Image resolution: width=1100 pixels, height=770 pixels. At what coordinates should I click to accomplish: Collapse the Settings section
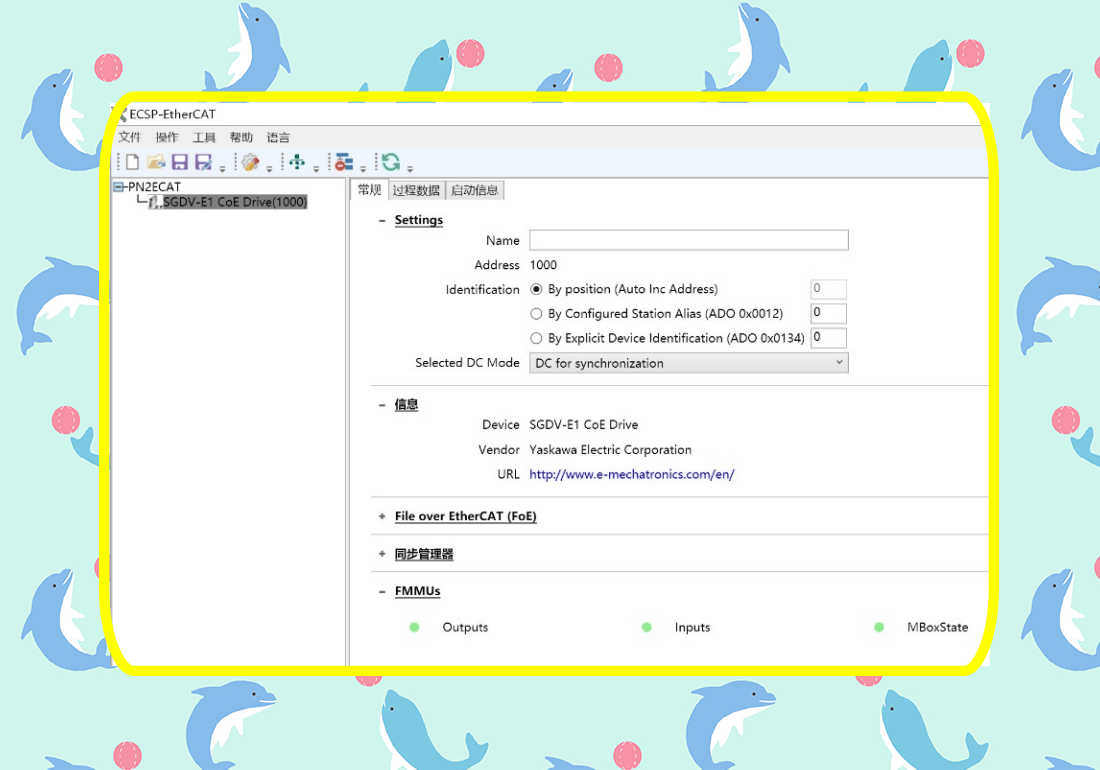[x=382, y=221]
